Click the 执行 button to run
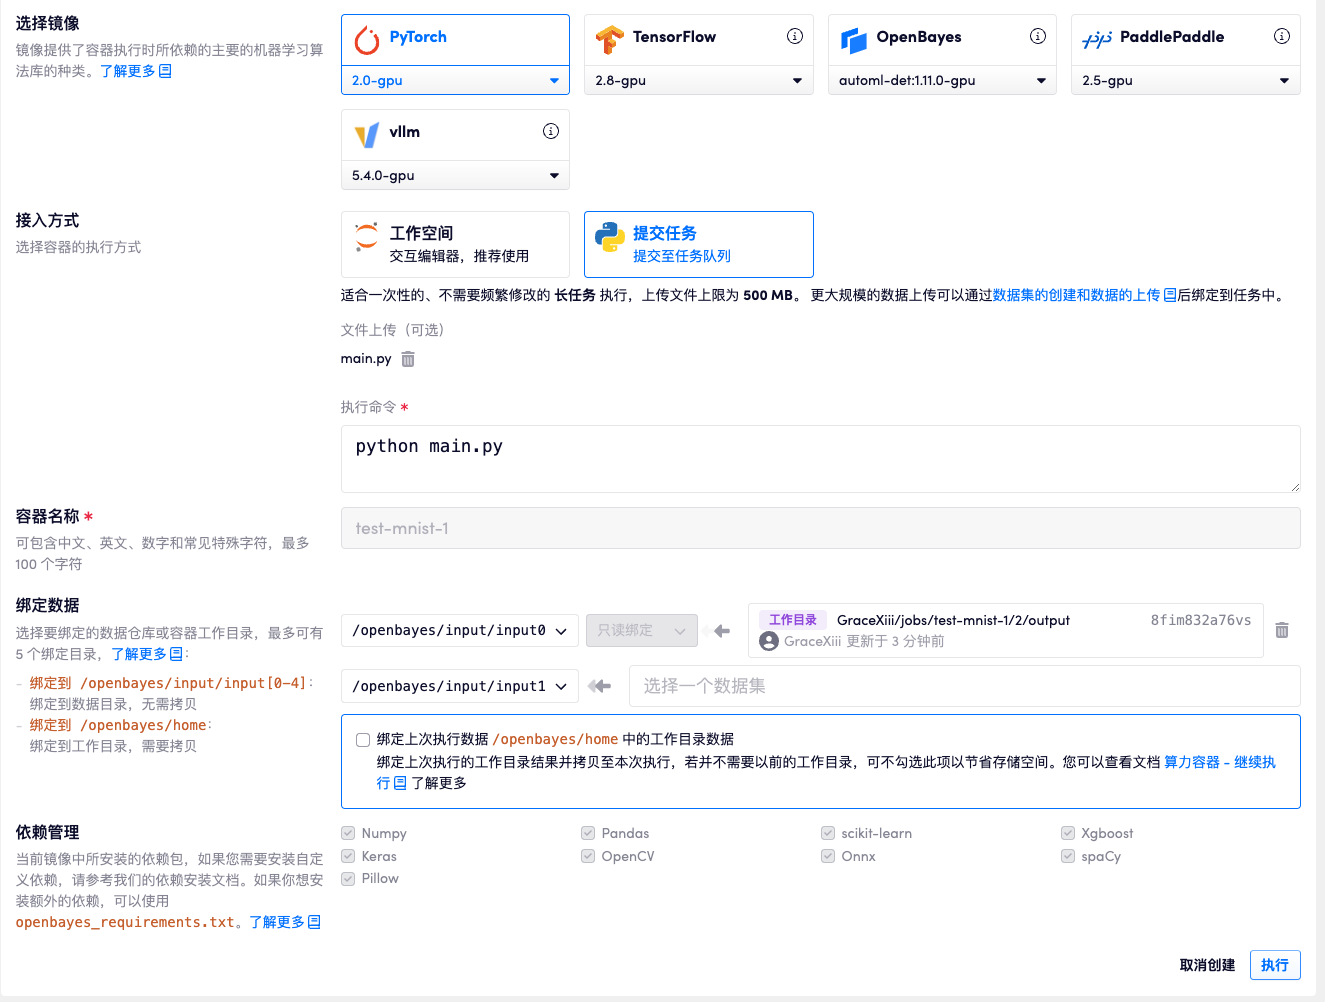 point(1275,965)
